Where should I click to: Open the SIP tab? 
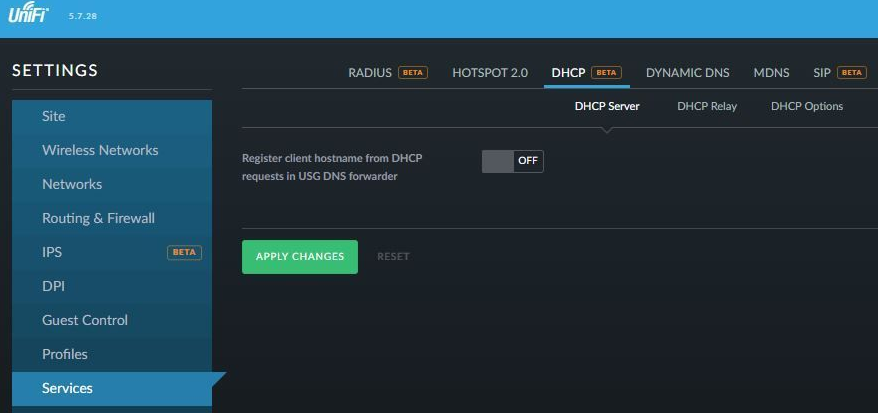tap(840, 73)
